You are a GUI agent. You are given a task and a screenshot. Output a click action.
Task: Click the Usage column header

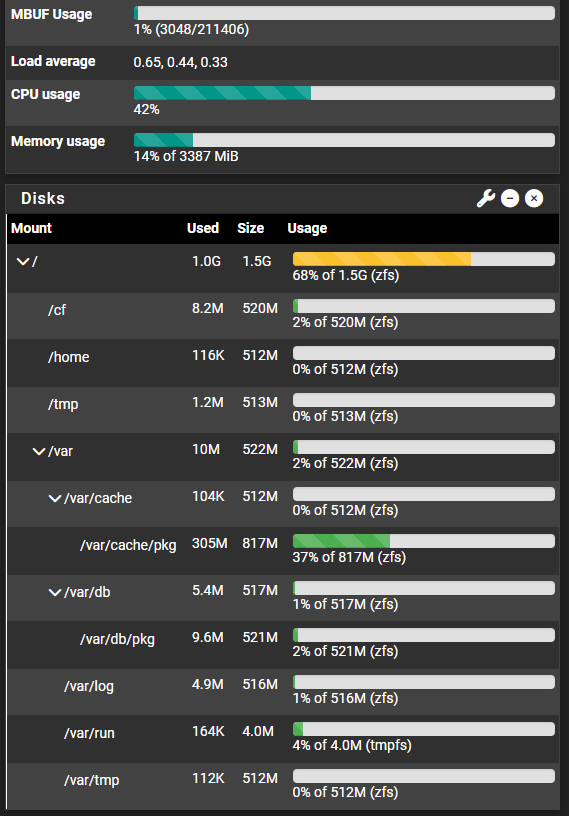pyautogui.click(x=307, y=228)
